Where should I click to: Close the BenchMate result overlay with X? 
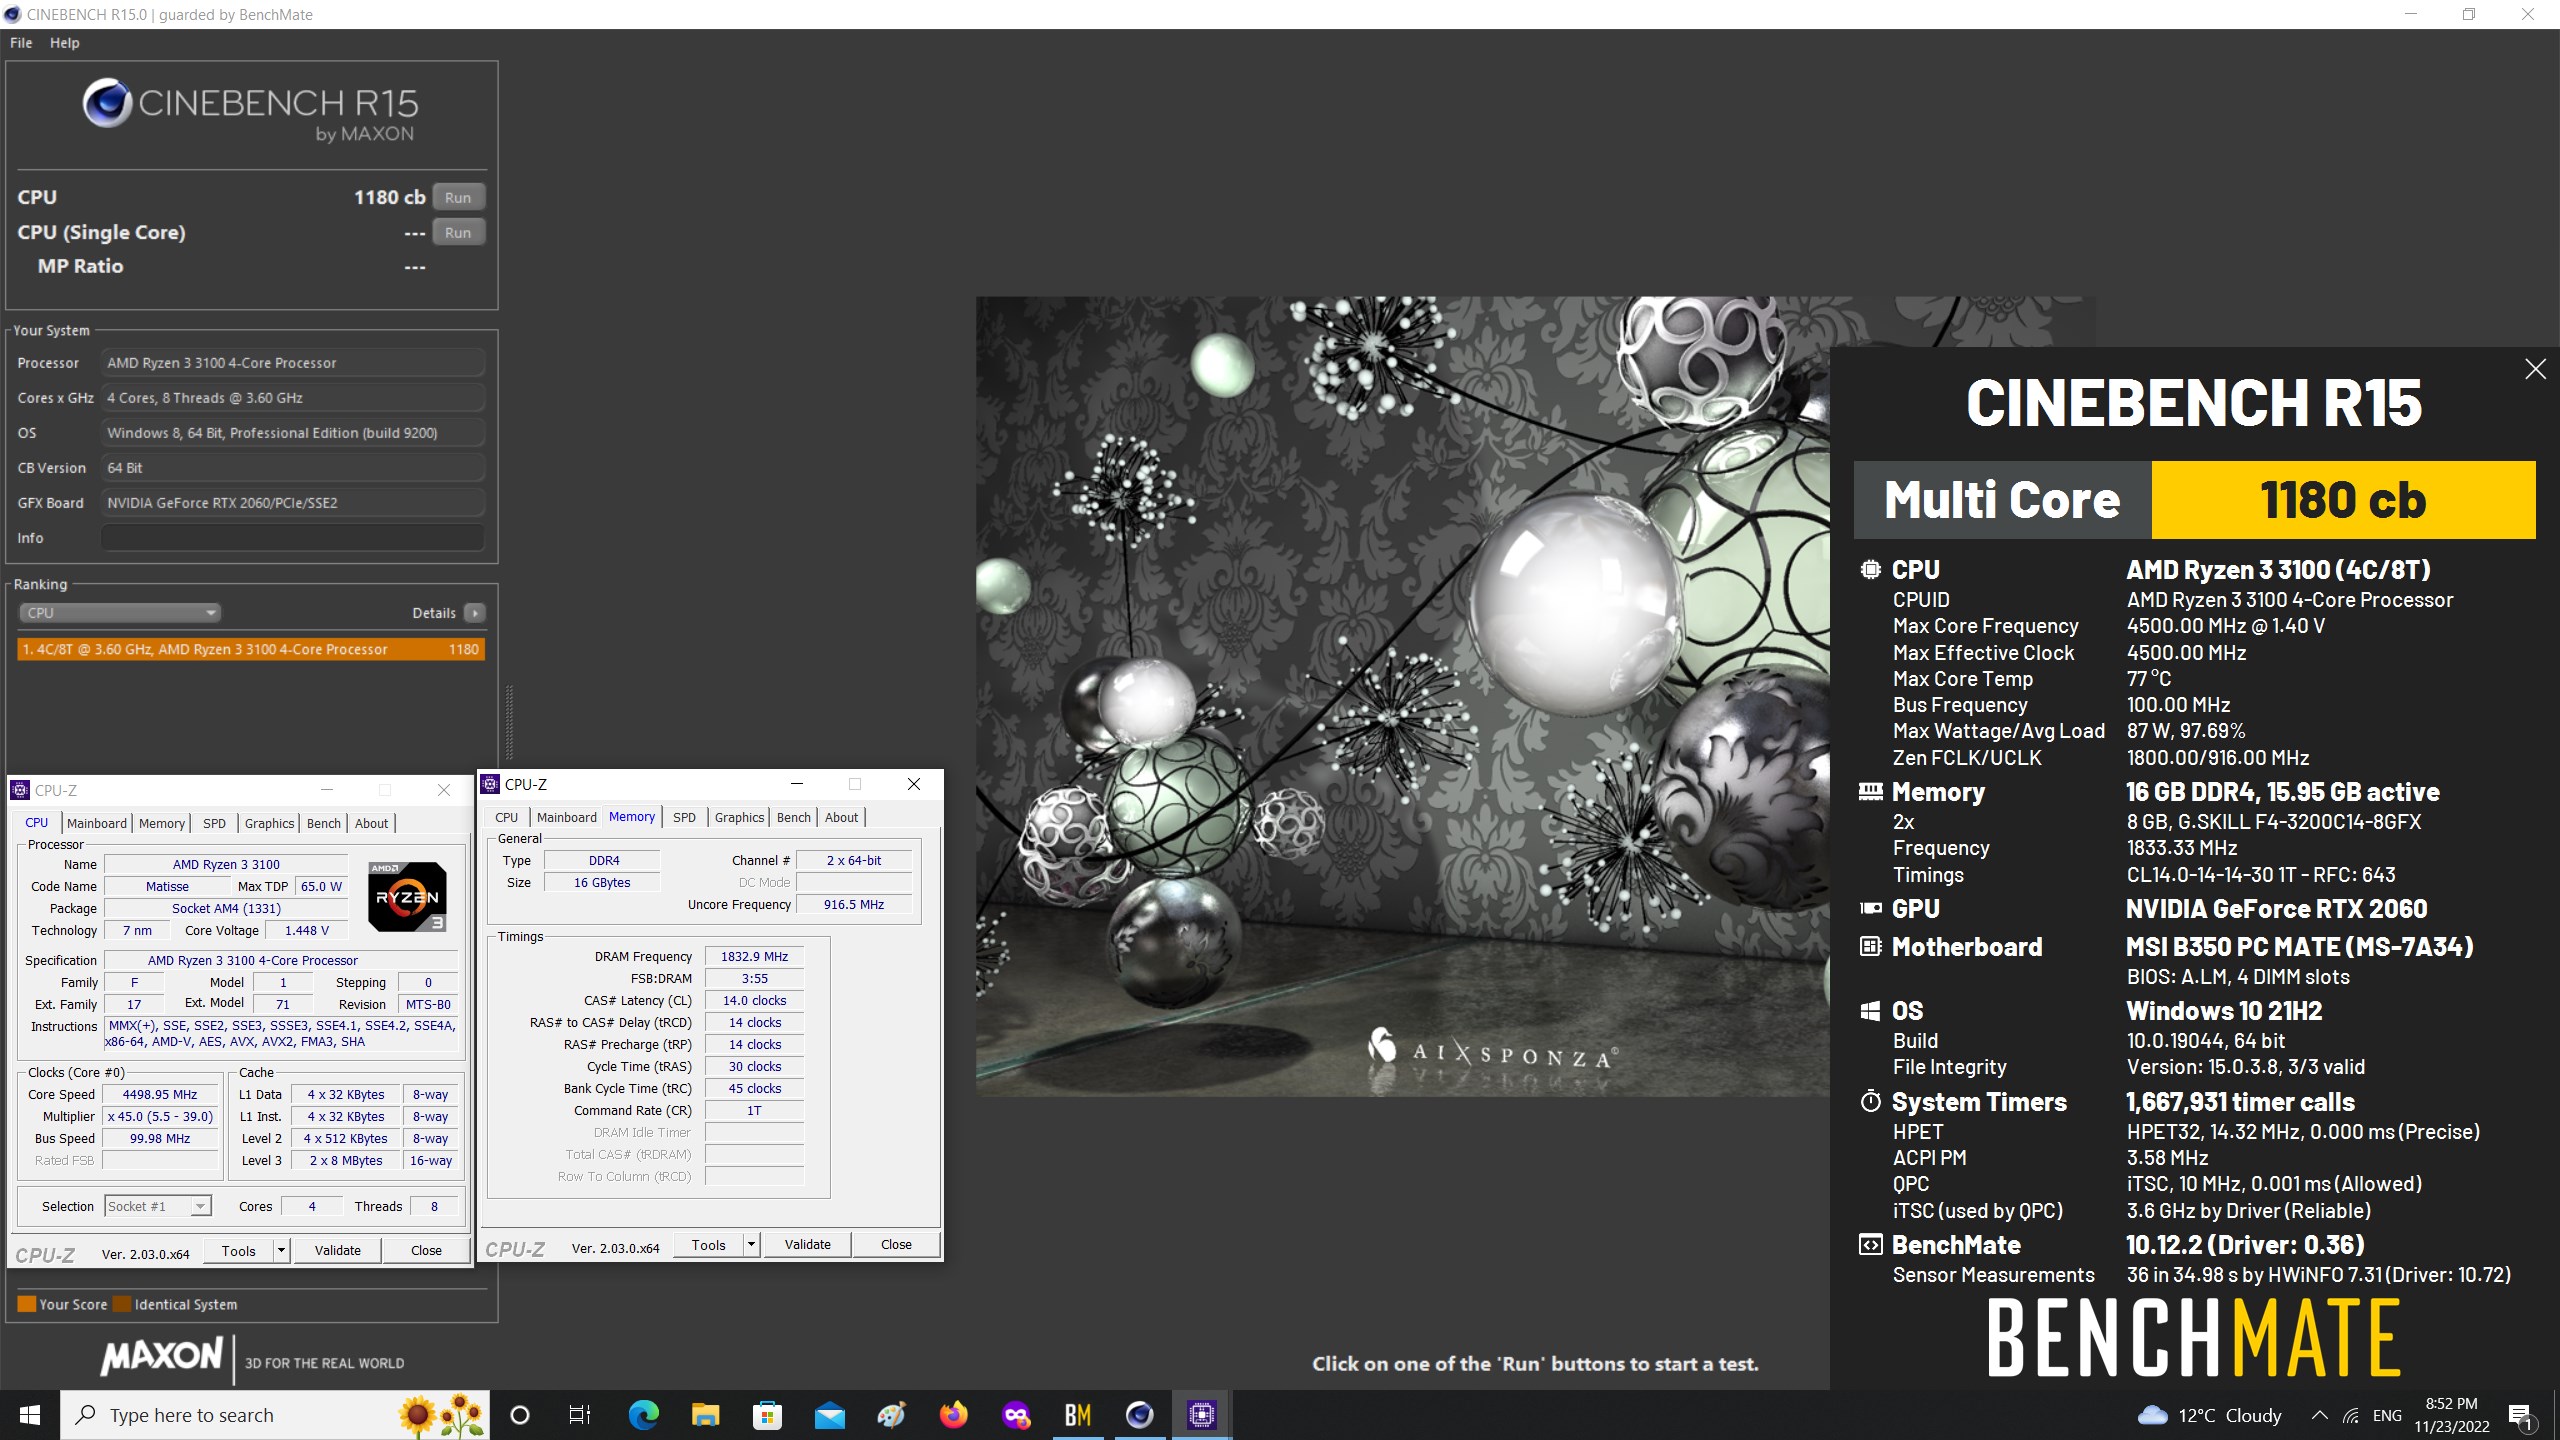2535,369
